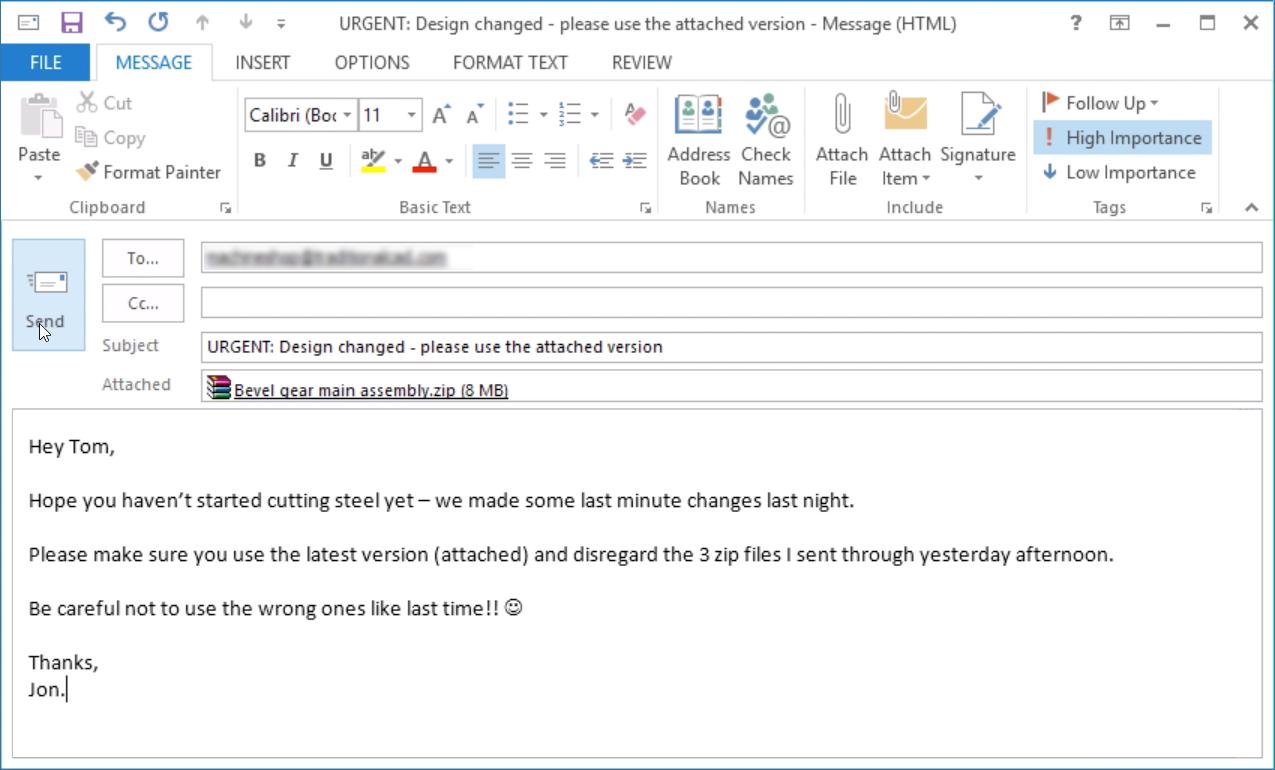The image size is (1275, 770).
Task: Switch to the Insert tab
Action: (262, 62)
